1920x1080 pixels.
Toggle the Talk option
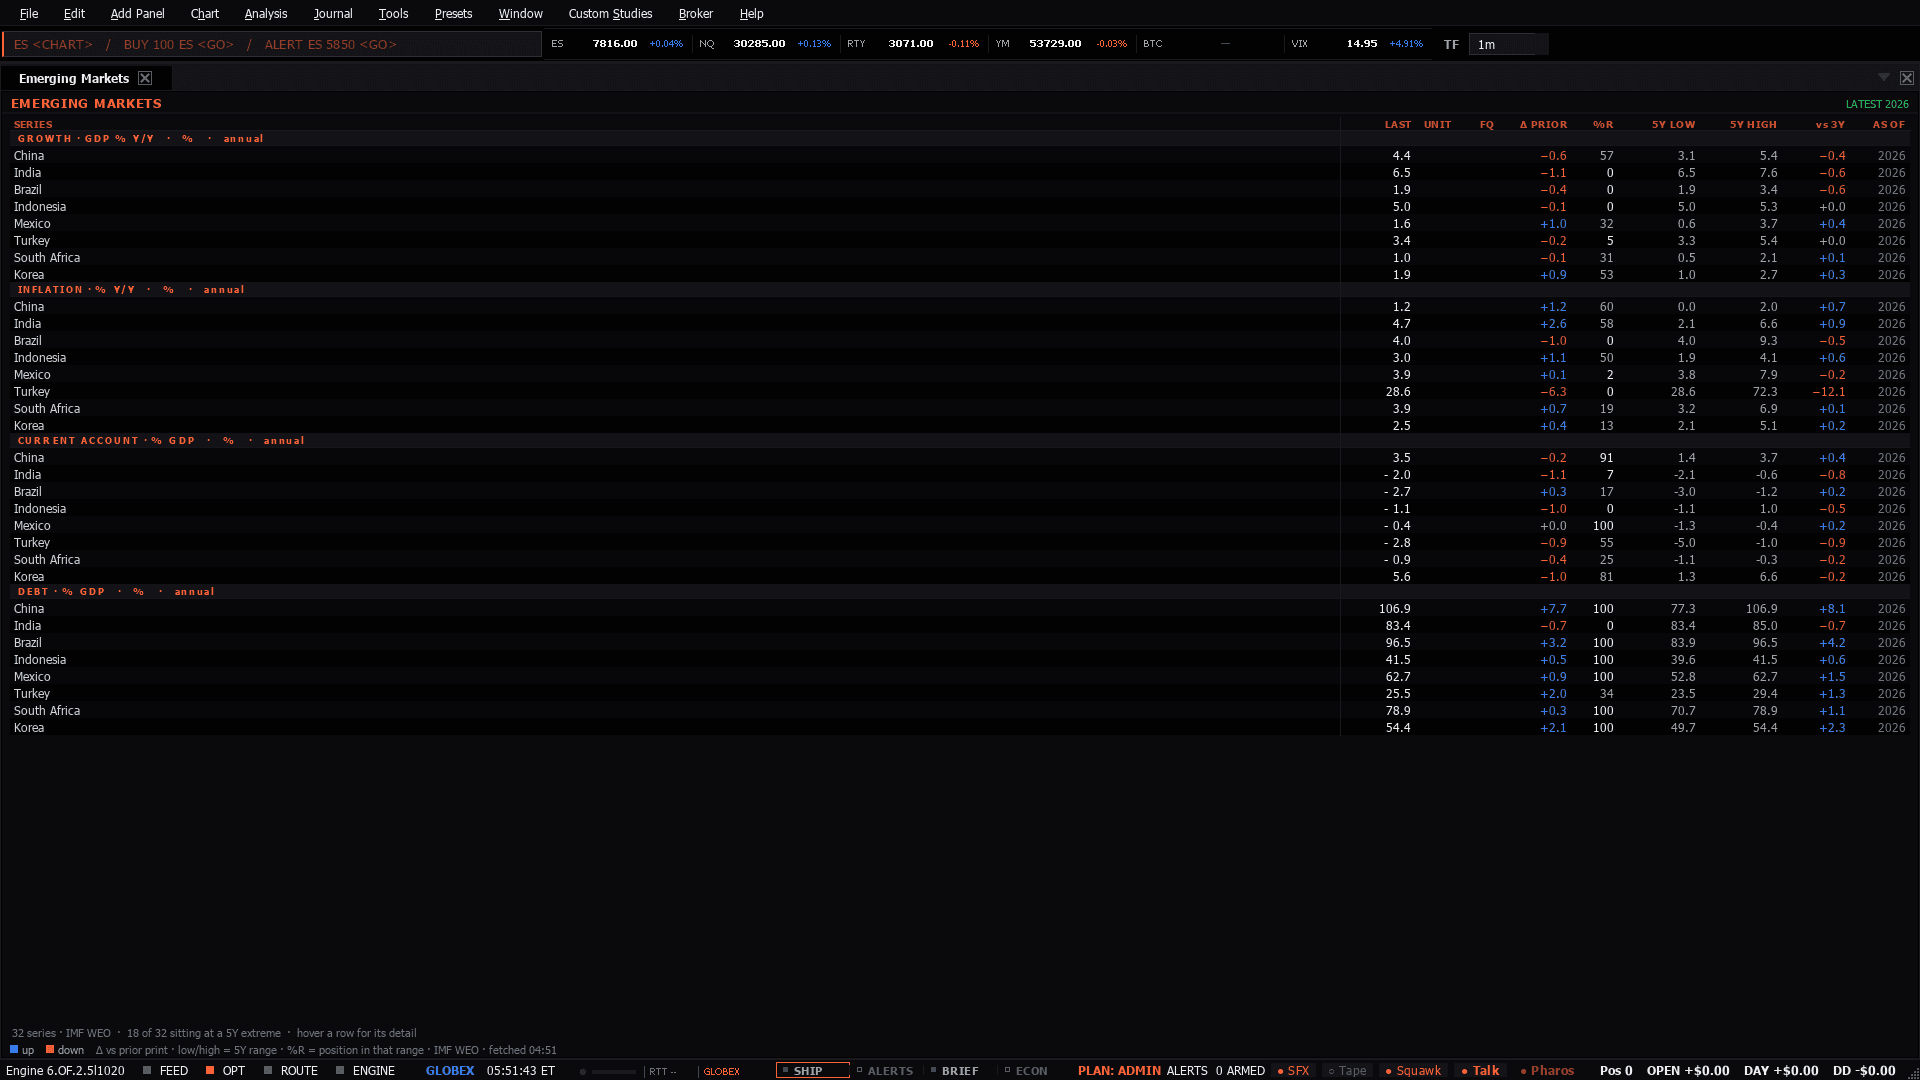pyautogui.click(x=1480, y=1070)
